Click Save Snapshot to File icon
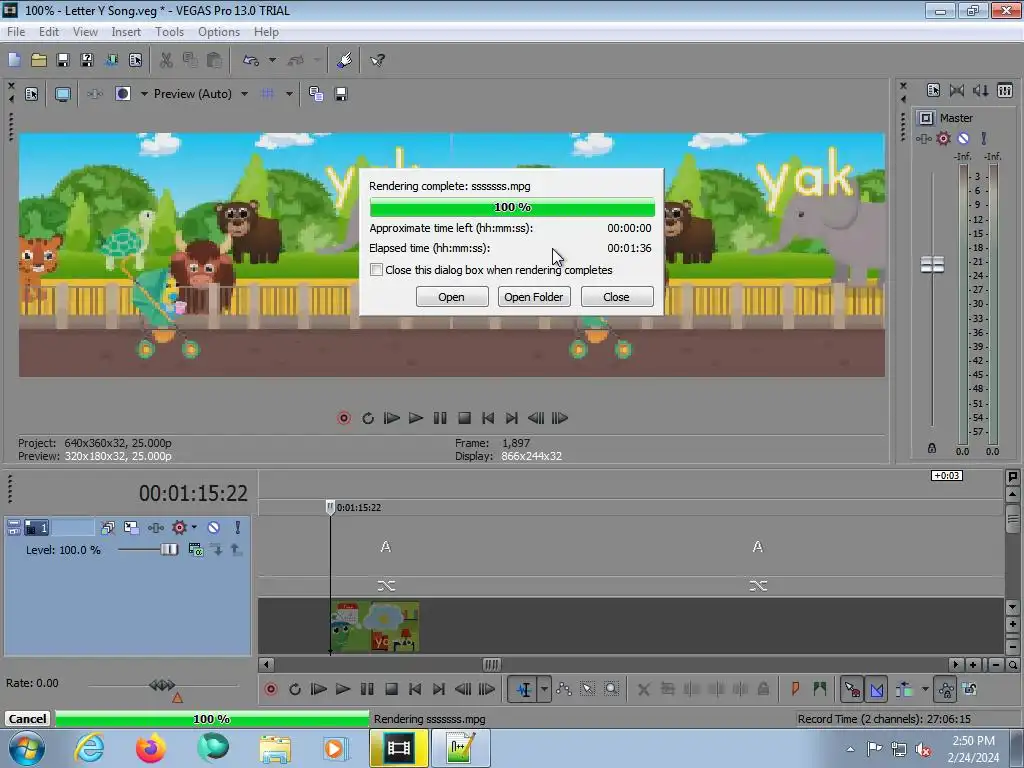1024x768 pixels. [341, 94]
